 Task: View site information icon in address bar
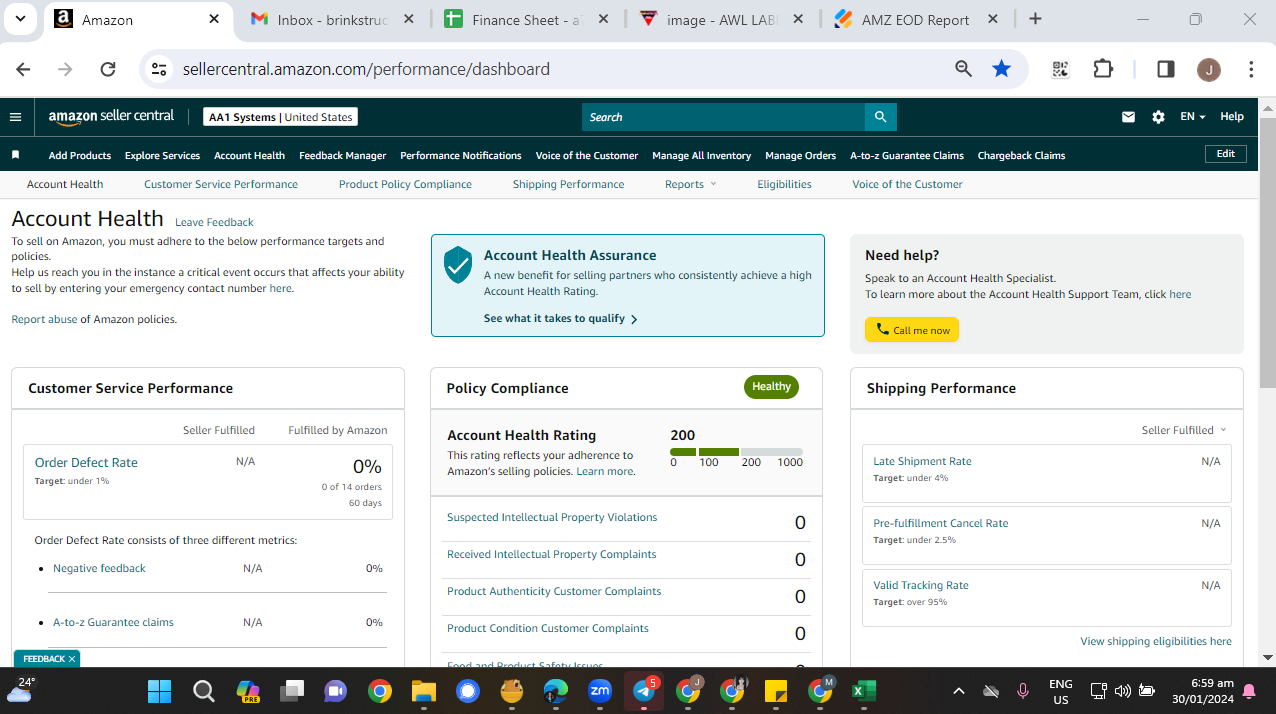click(x=158, y=69)
